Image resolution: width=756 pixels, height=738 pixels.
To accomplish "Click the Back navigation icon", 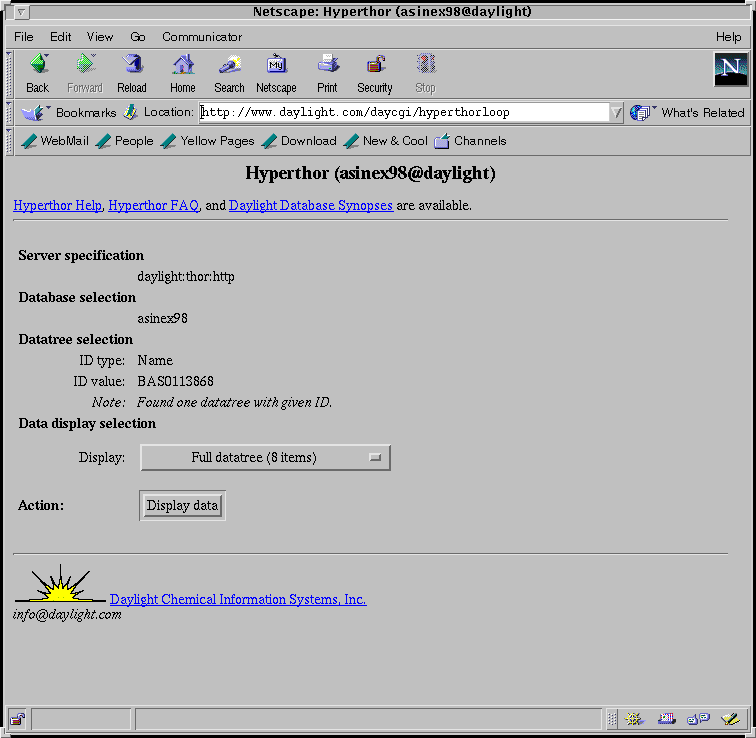I will point(38,73).
